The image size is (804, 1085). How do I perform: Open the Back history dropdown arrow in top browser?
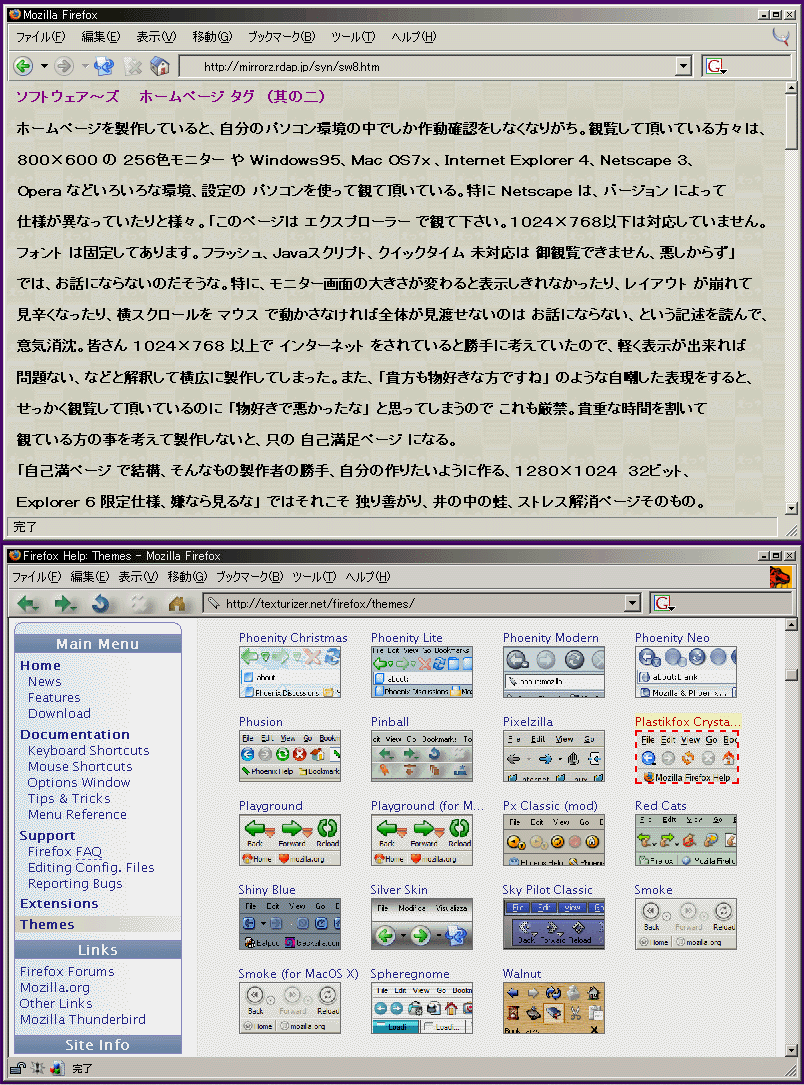click(x=44, y=67)
